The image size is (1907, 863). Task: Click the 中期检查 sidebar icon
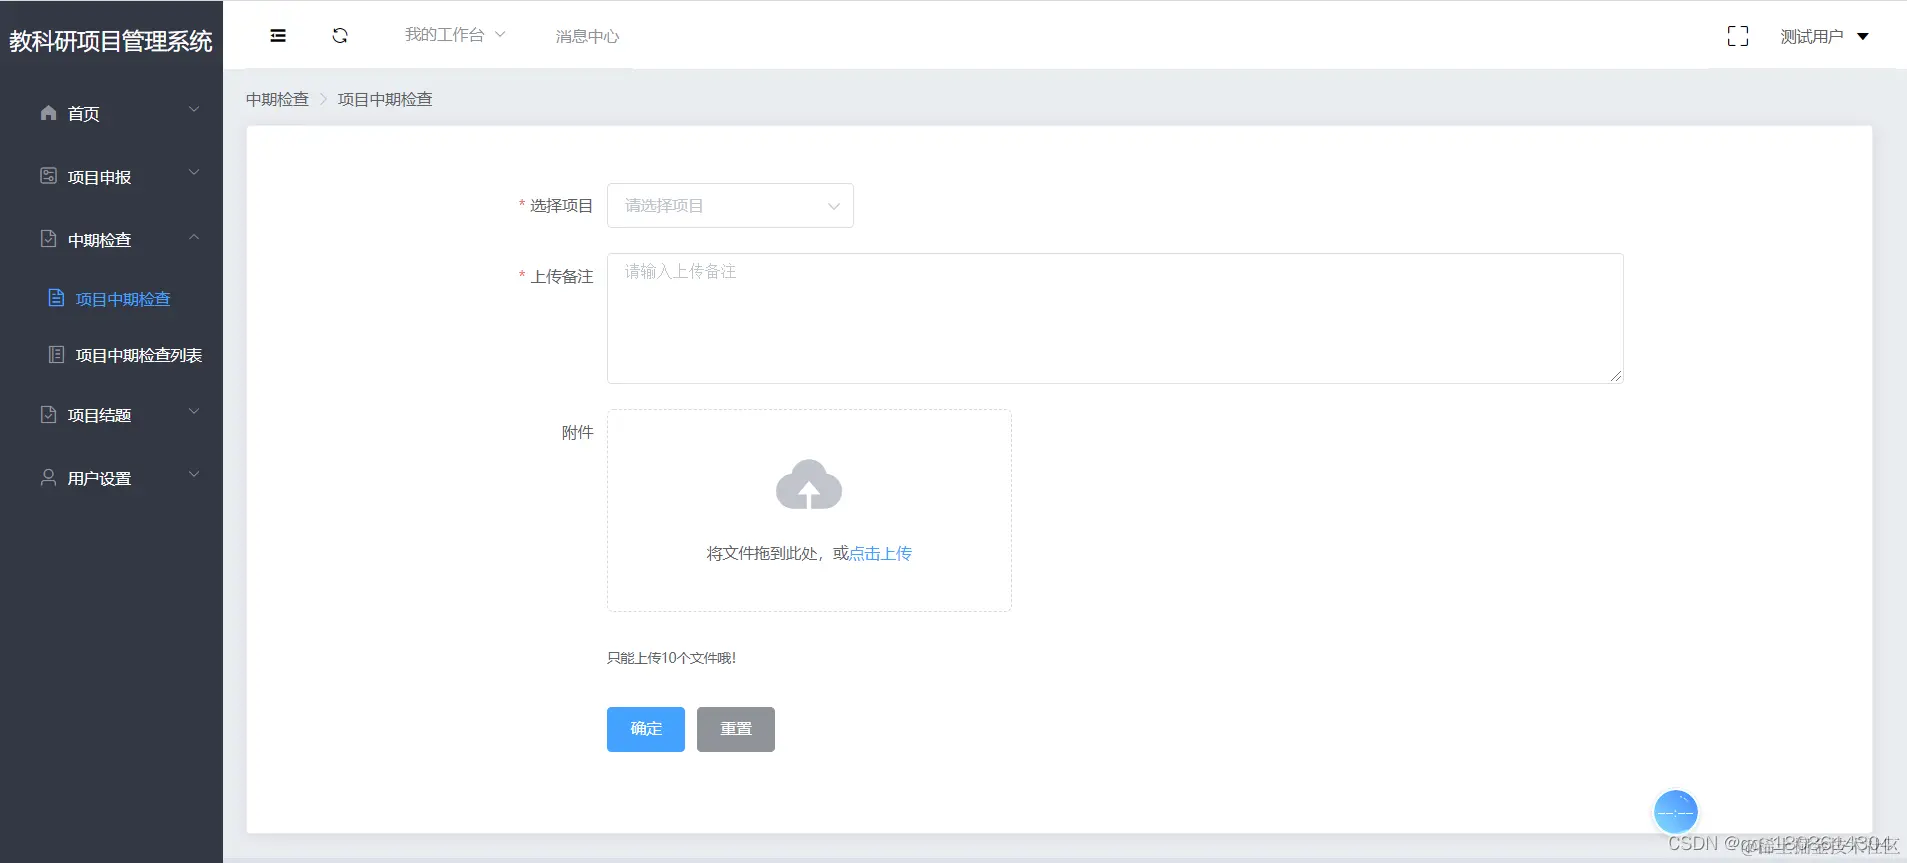(48, 239)
